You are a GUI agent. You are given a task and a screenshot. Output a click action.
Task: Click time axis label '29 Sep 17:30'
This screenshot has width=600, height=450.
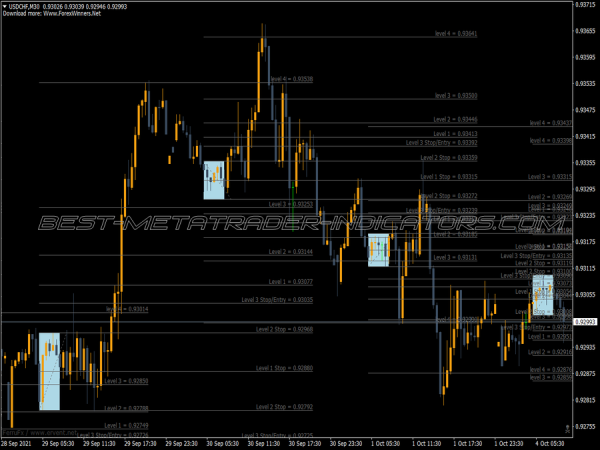tap(140, 444)
